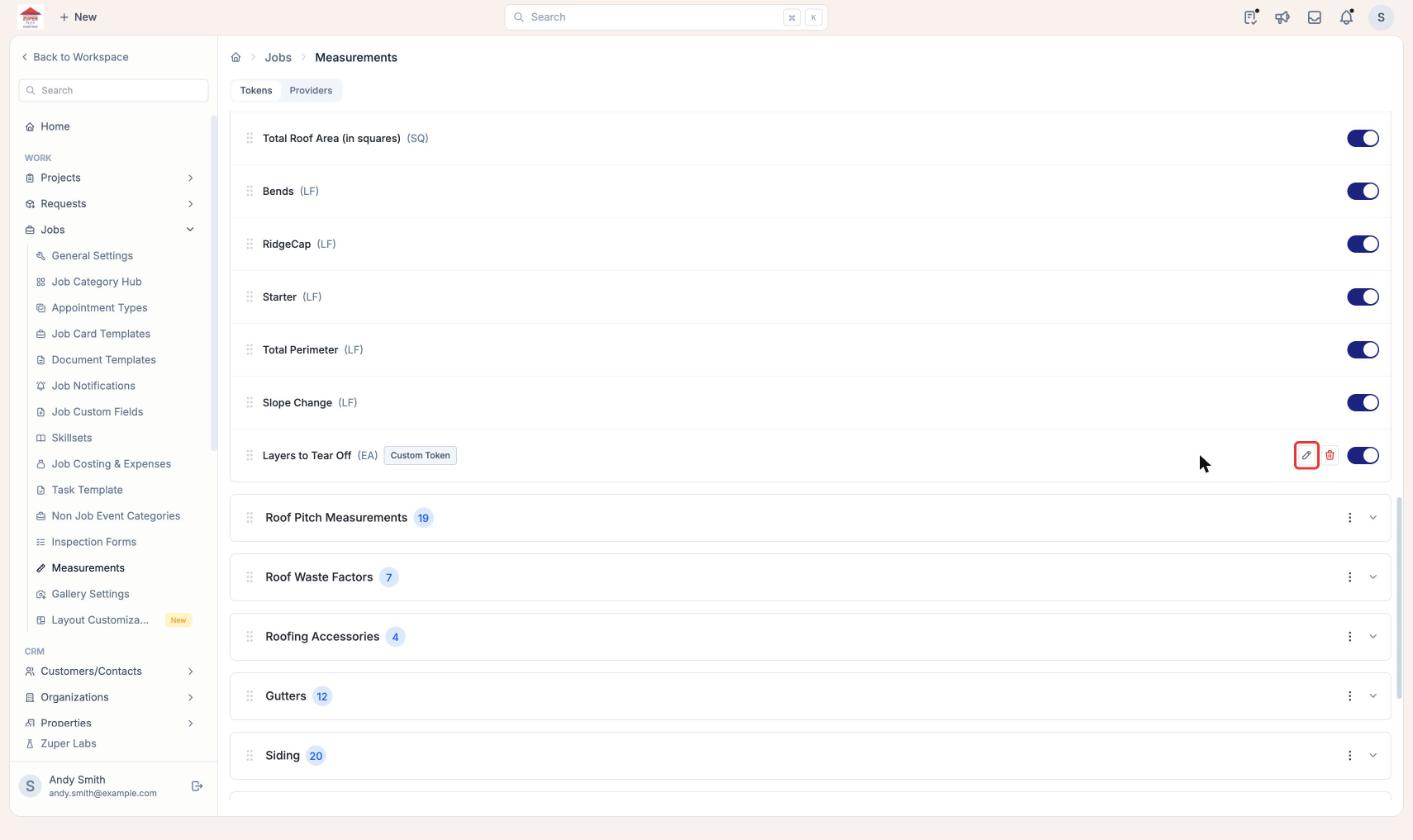Open Inspection Forms in sidebar
The height and width of the screenshot is (840, 1413).
point(94,542)
